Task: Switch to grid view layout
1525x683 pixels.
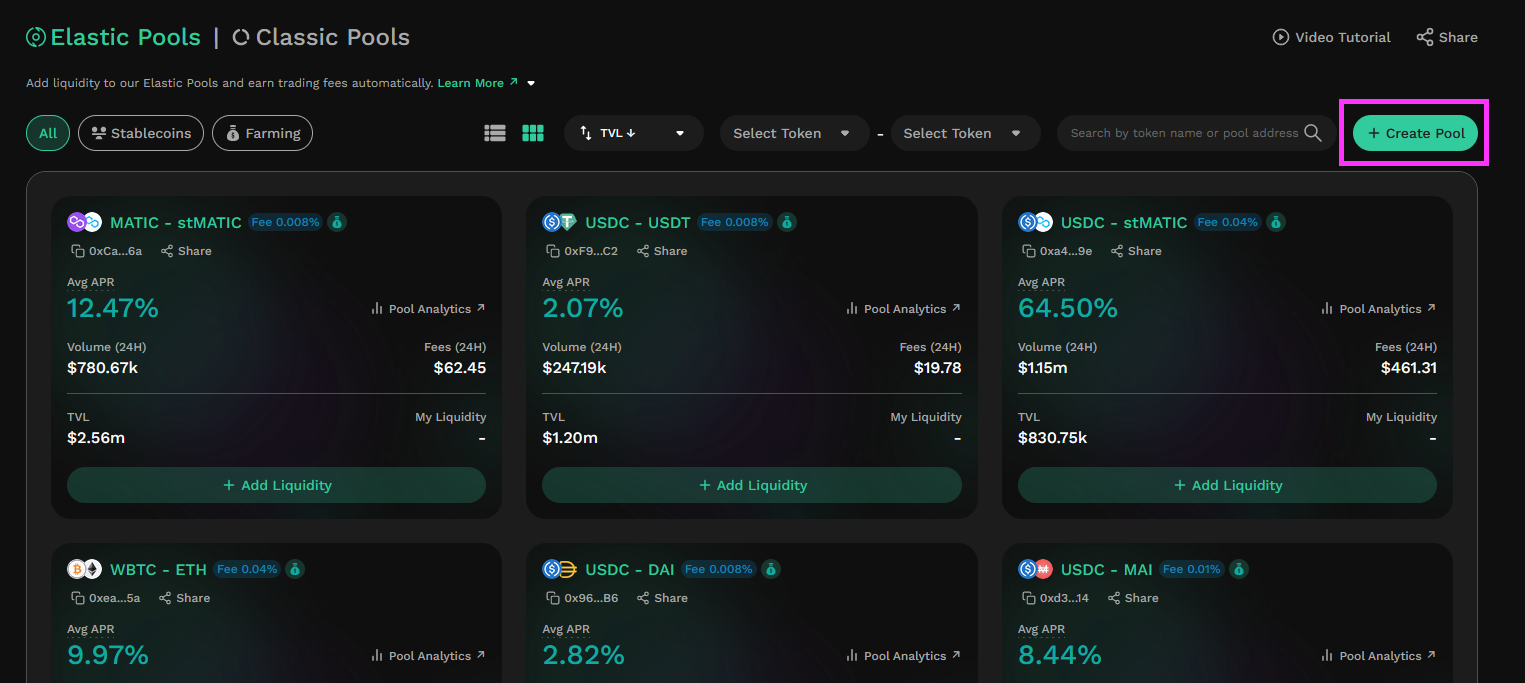Action: 533,133
